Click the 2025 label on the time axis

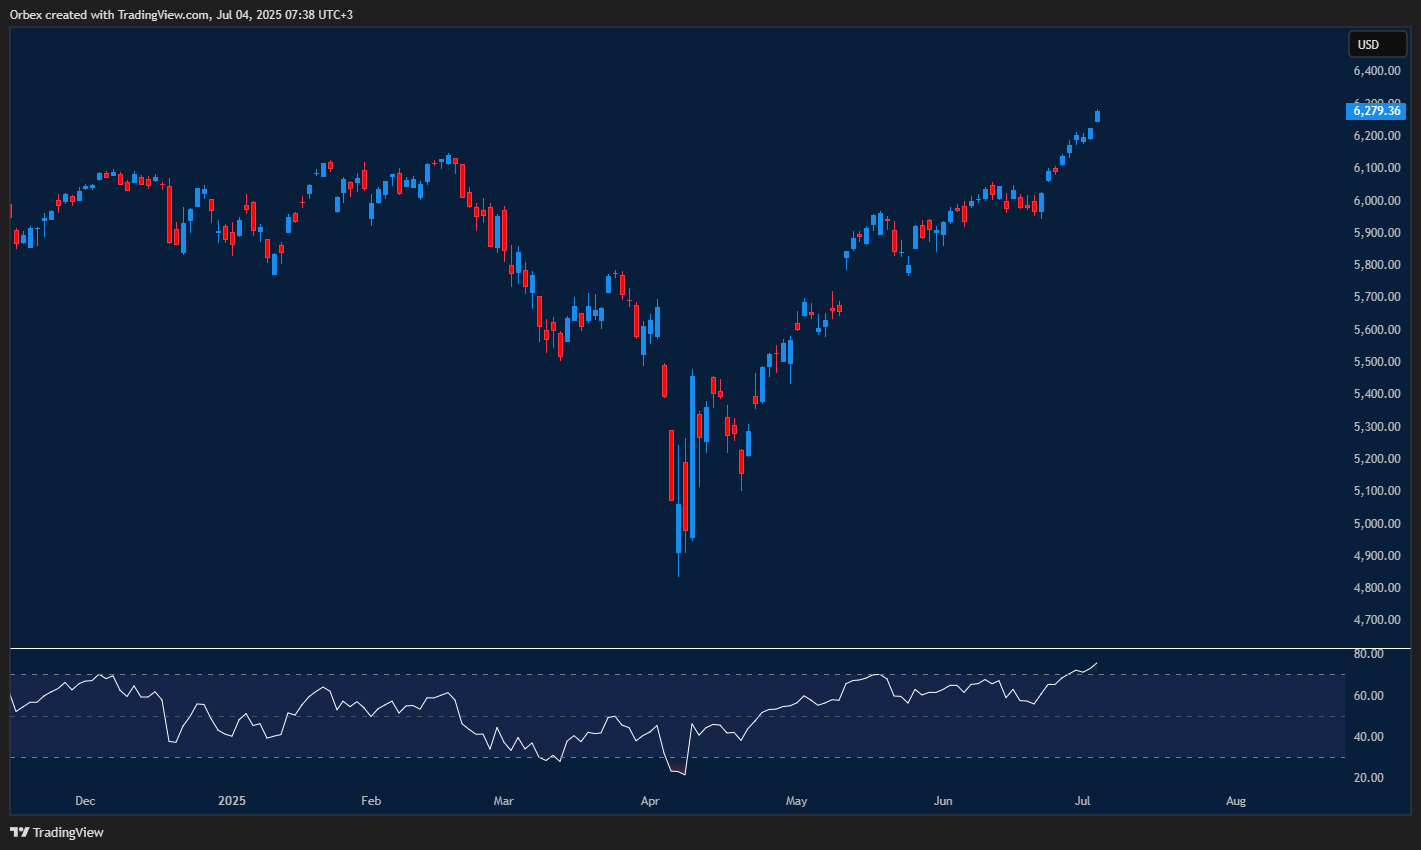(232, 800)
